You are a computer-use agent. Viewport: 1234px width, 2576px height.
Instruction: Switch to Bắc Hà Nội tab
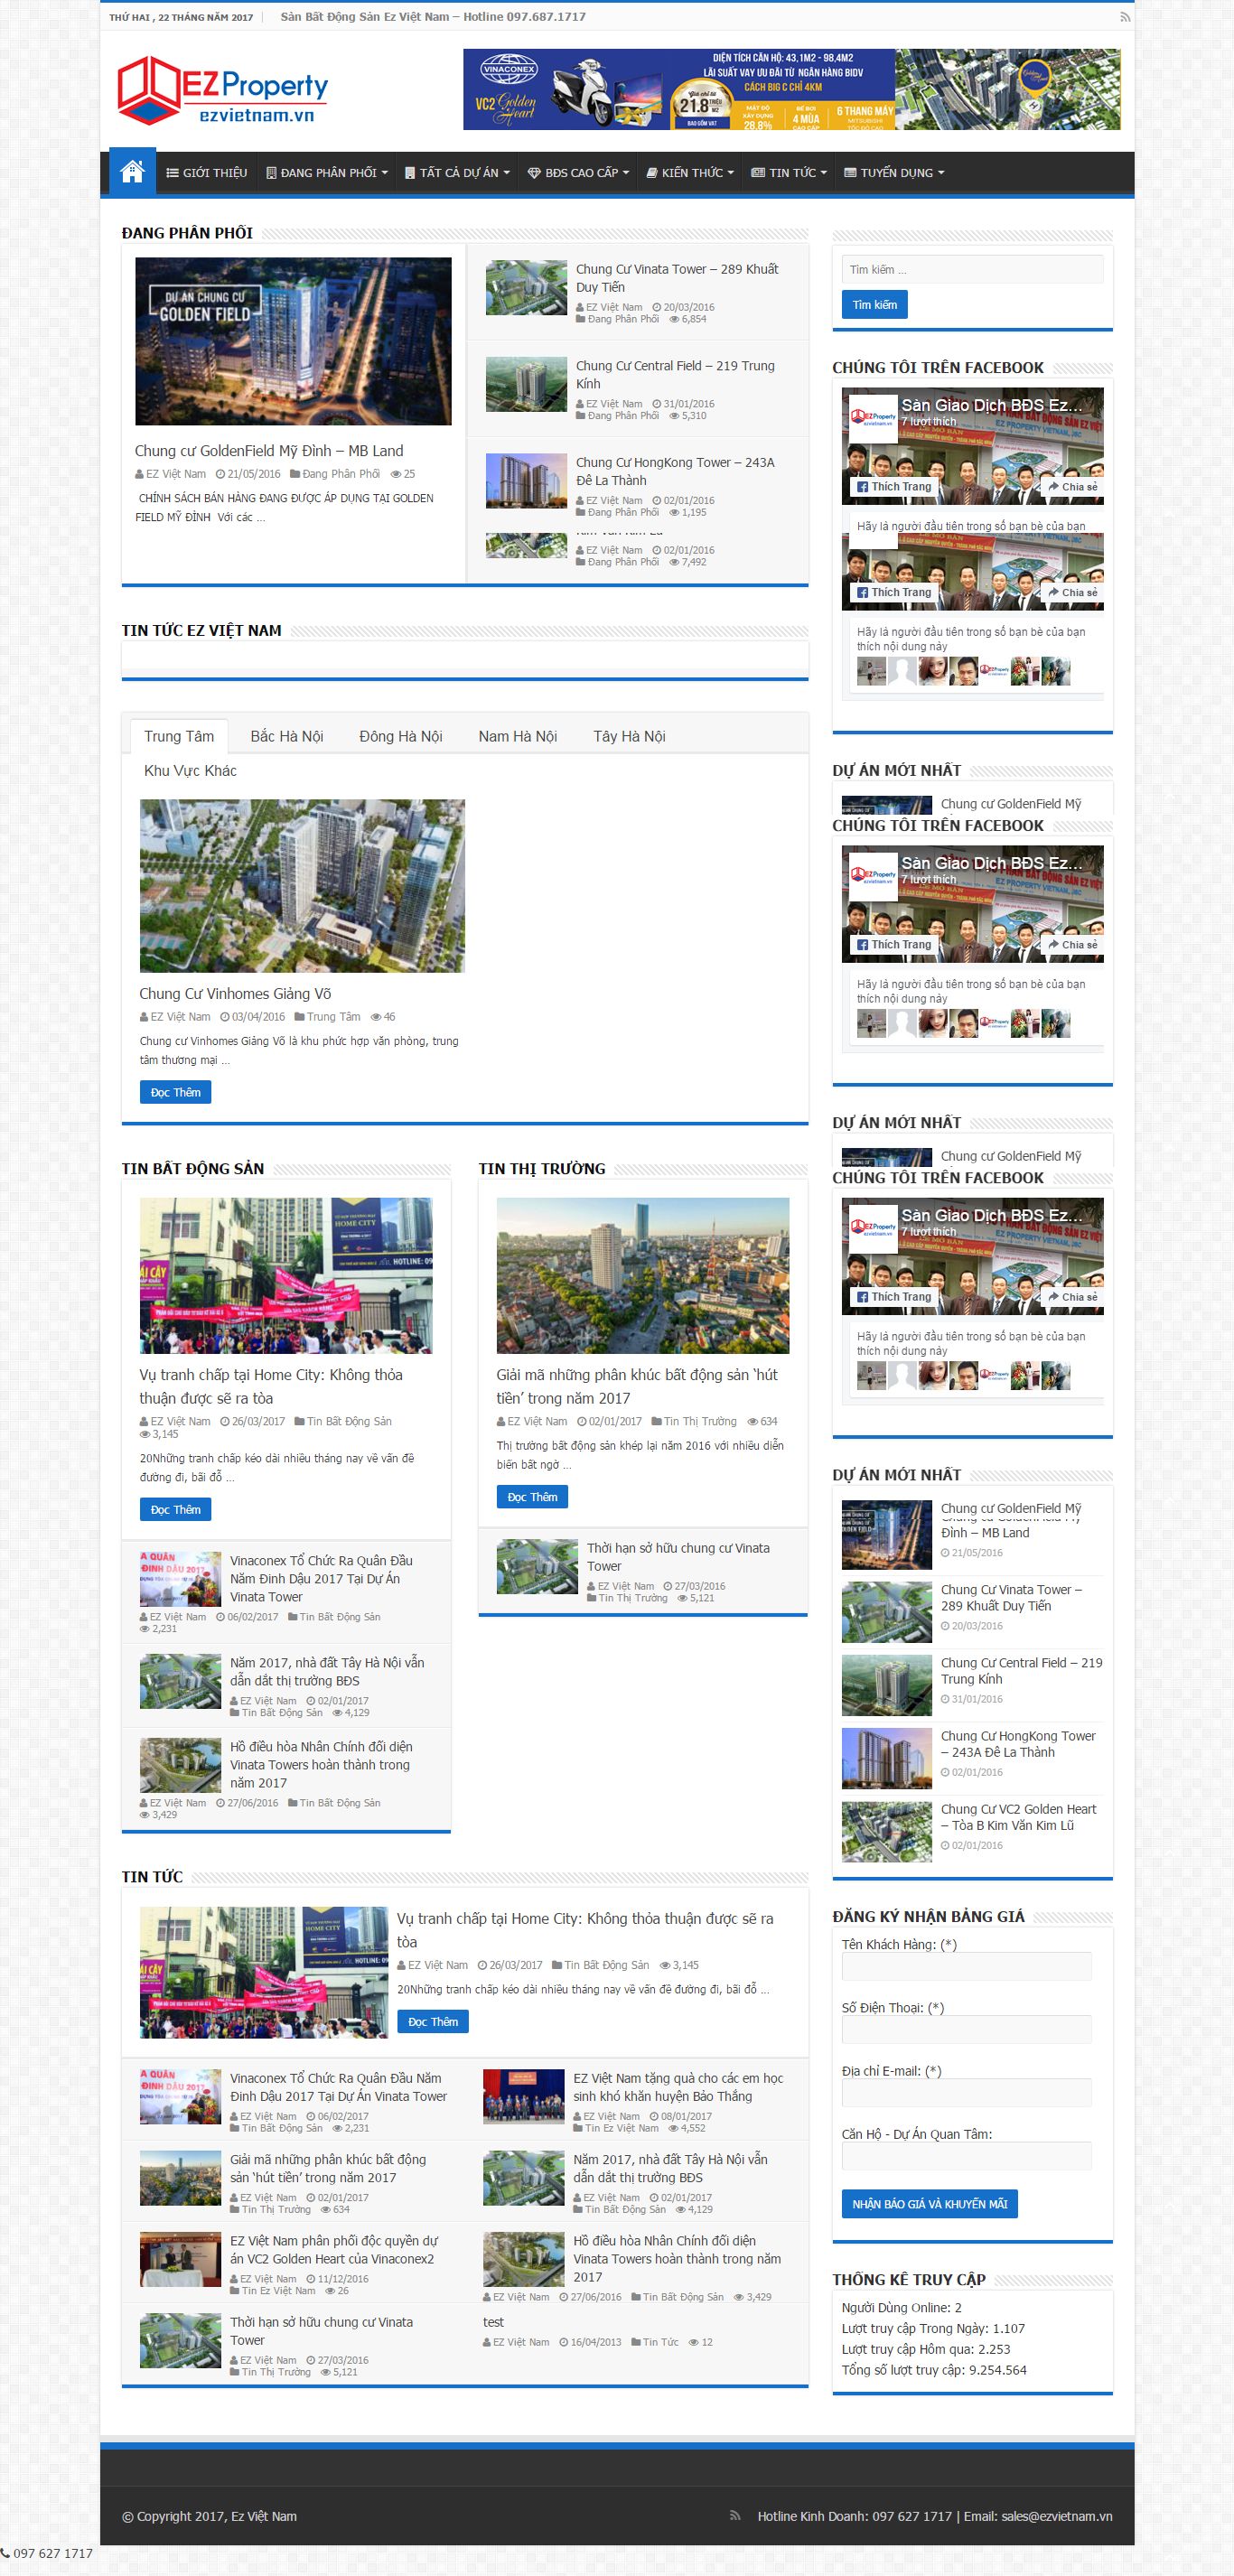(x=287, y=736)
